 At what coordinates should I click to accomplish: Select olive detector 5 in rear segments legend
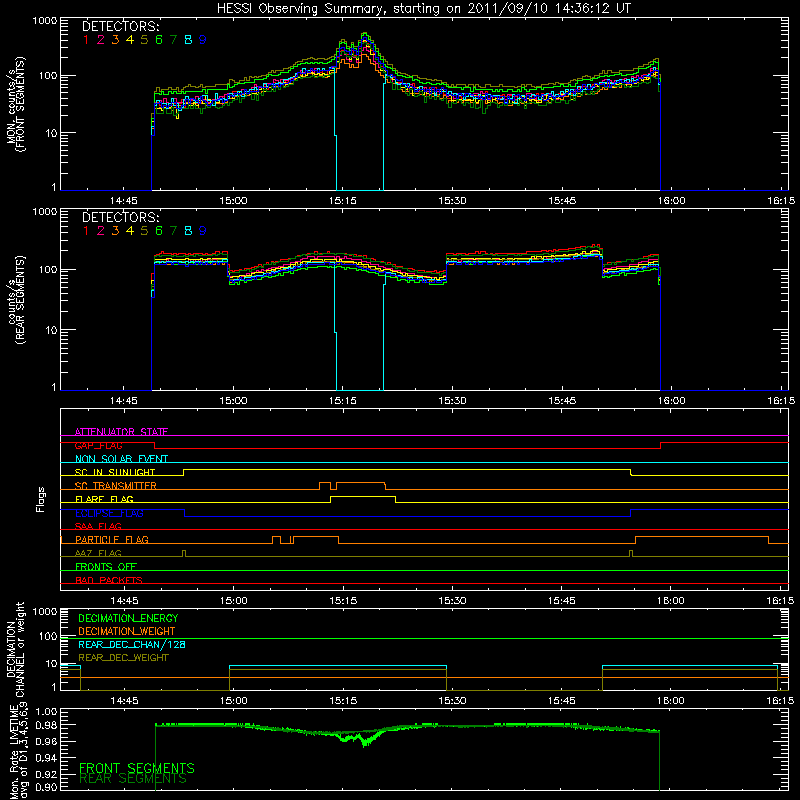144,231
